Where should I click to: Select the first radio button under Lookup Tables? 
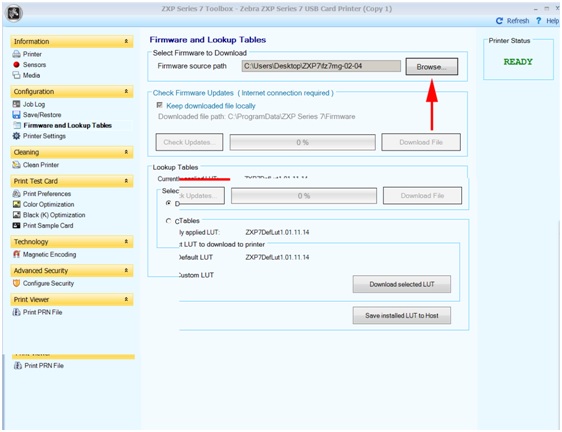168,203
